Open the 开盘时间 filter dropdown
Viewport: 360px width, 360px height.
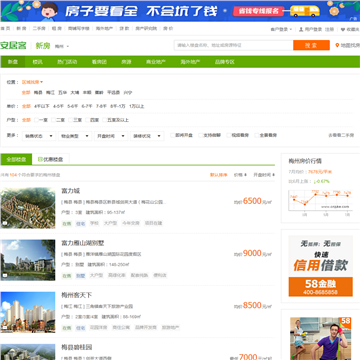(x=111, y=136)
